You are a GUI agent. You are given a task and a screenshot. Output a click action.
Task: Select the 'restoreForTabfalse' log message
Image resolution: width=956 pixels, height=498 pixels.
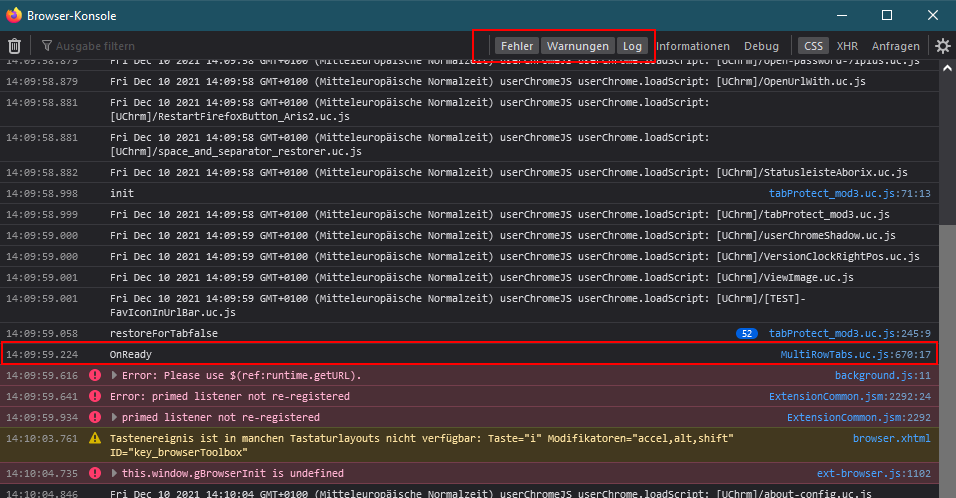[163, 333]
